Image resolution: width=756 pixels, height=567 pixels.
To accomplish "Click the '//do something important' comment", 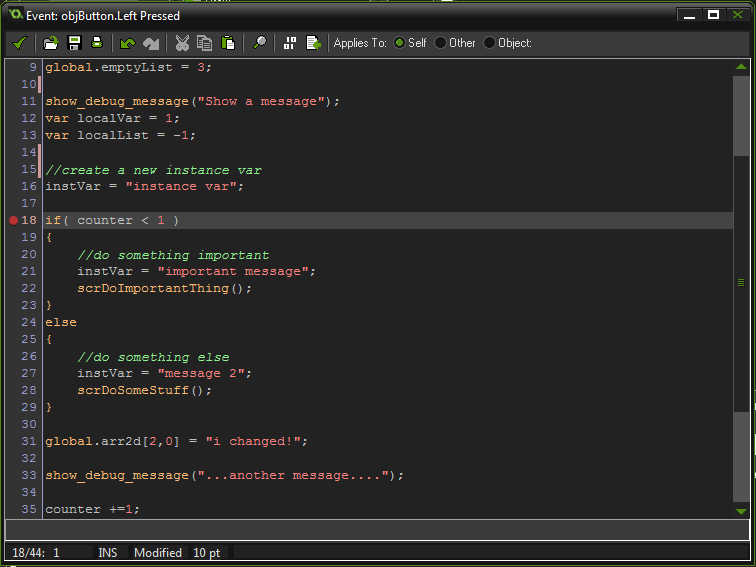I will 174,255.
